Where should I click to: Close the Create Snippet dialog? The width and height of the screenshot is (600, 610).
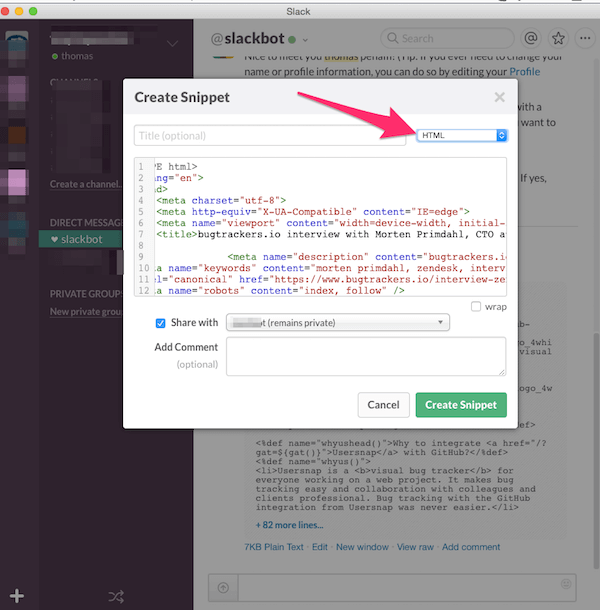[500, 97]
